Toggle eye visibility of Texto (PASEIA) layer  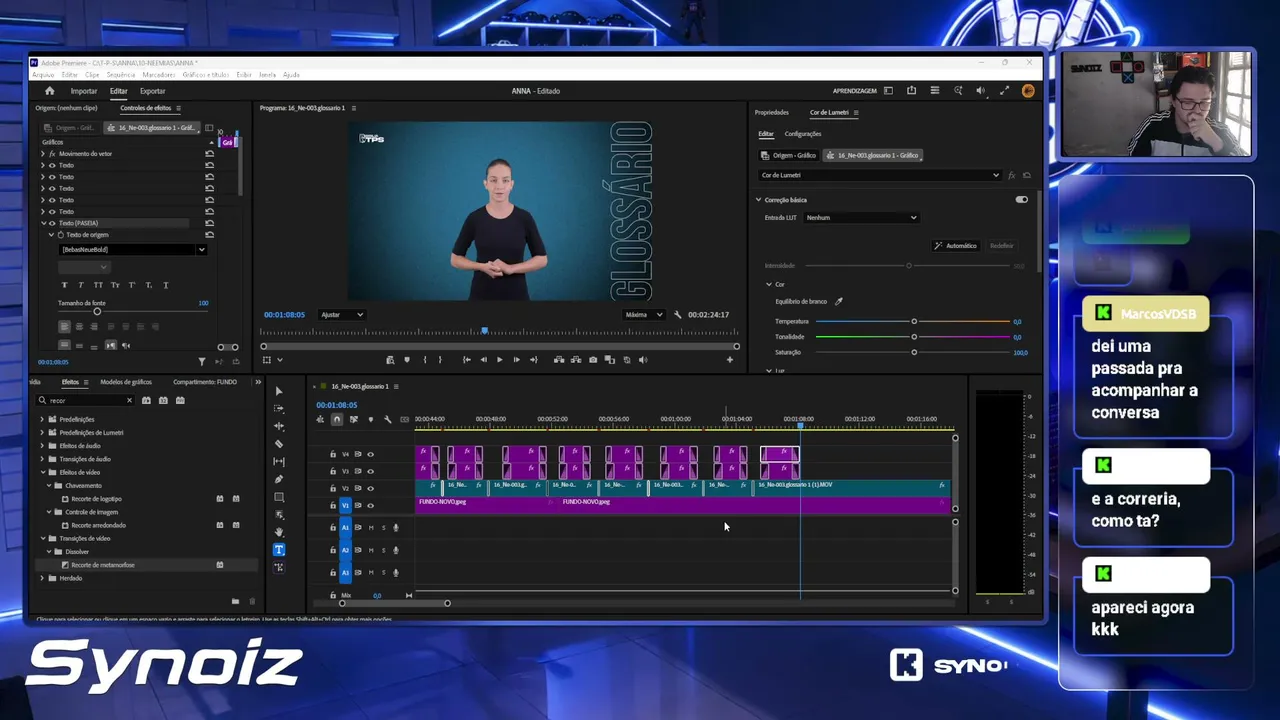click(52, 223)
